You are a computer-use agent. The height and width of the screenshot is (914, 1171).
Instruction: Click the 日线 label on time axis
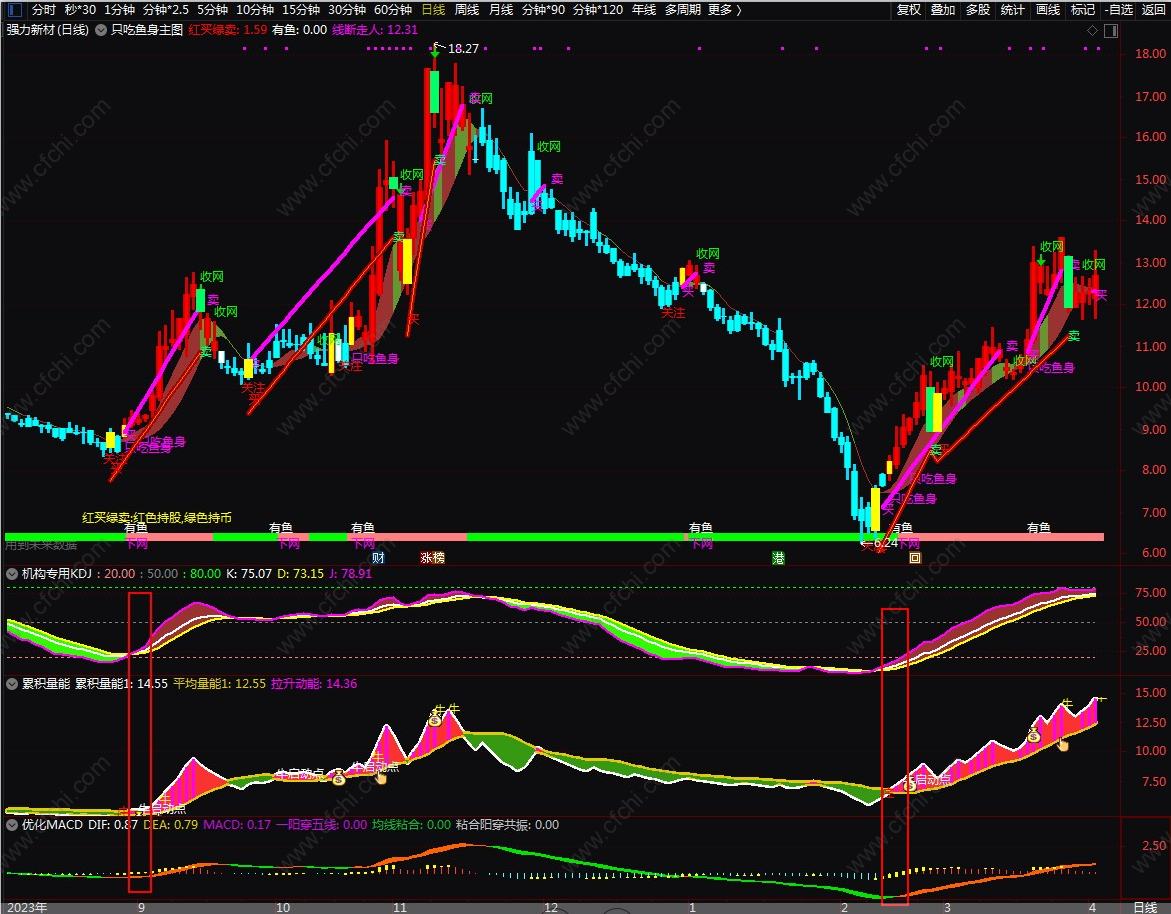click(x=1144, y=906)
